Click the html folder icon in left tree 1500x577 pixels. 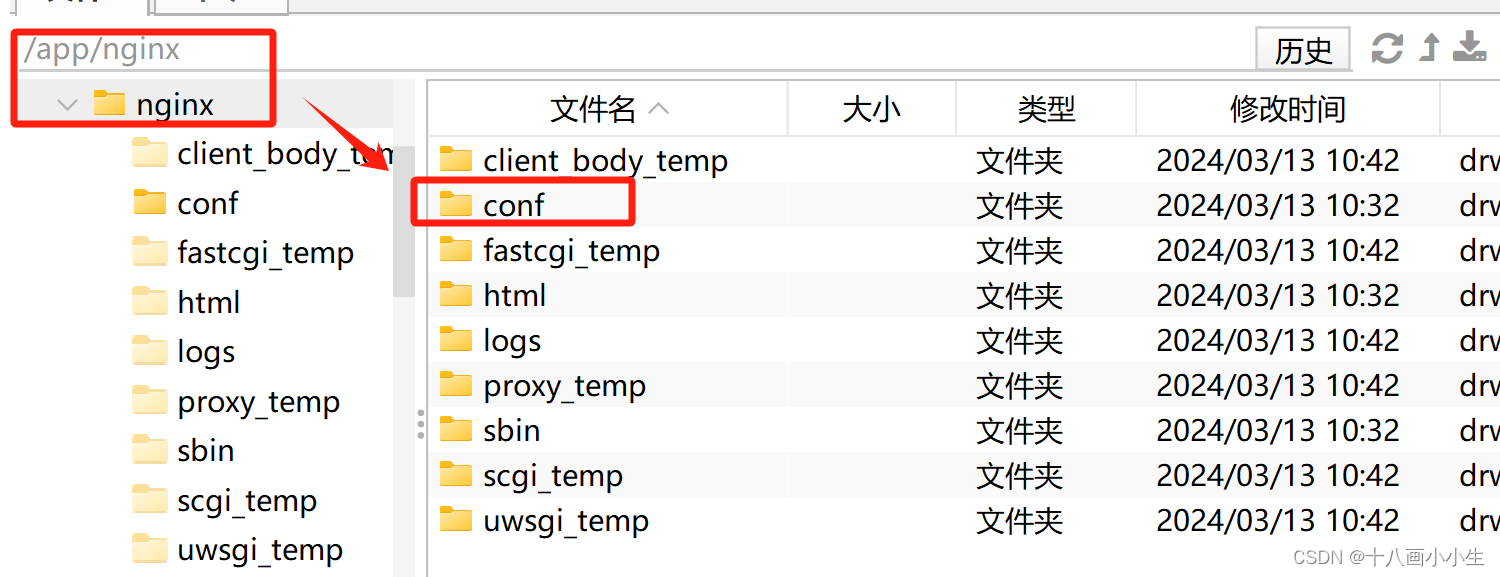click(150, 301)
